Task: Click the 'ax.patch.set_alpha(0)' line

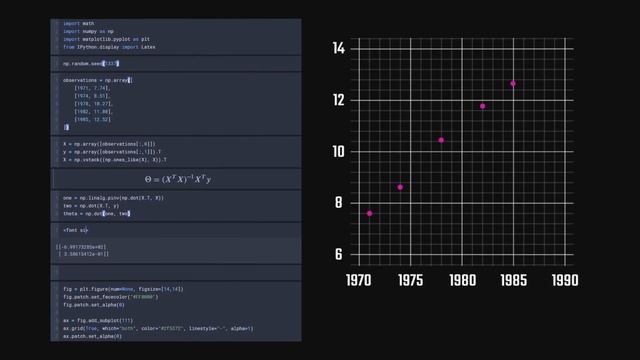Action: click(x=92, y=336)
